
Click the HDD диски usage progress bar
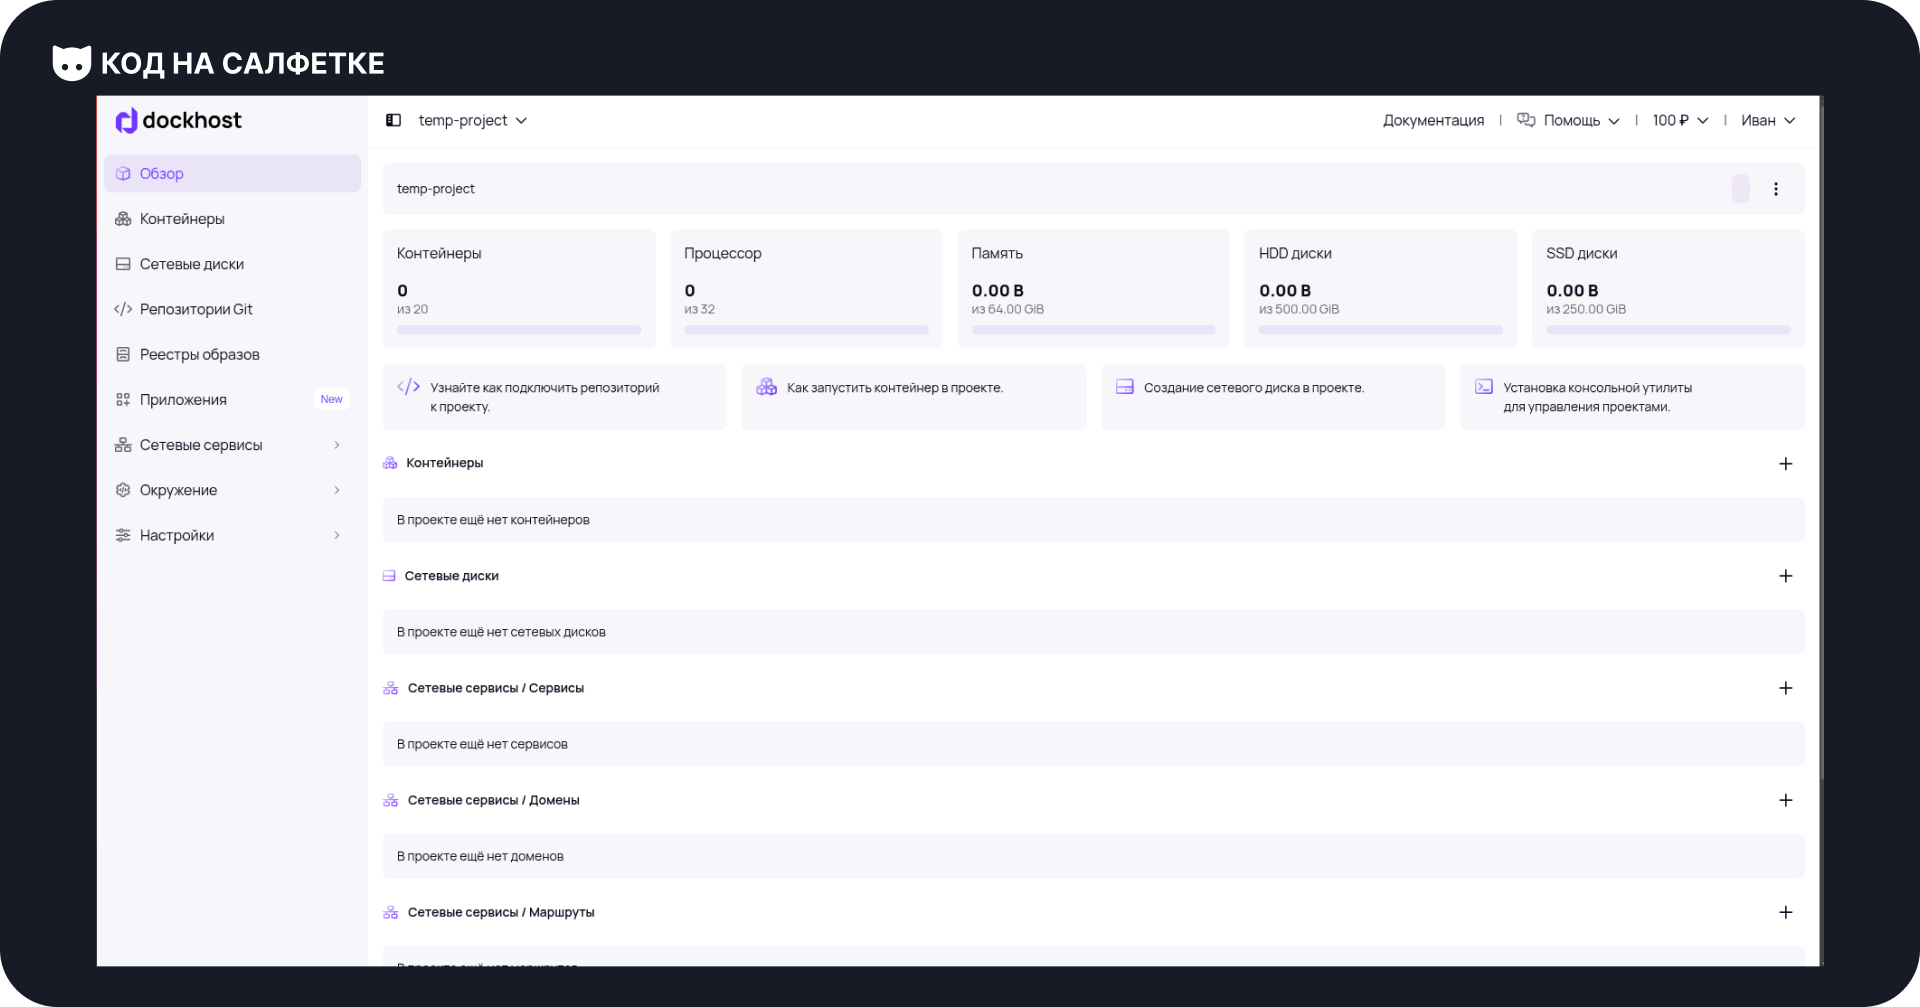1380,330
